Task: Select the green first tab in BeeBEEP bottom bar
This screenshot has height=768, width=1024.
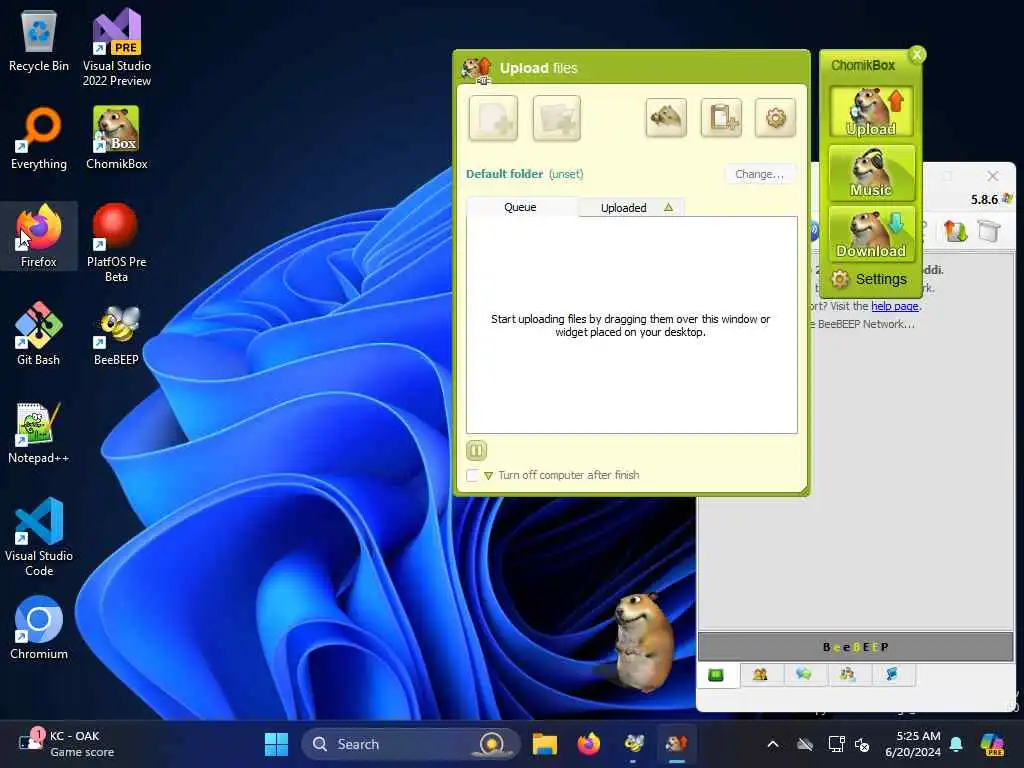Action: point(716,675)
